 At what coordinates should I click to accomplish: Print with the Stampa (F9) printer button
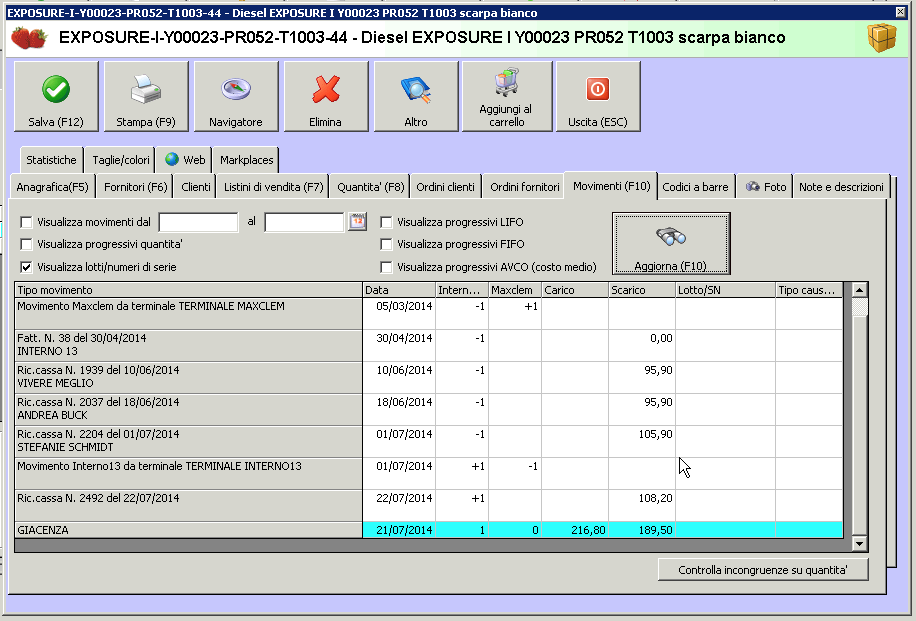(146, 96)
